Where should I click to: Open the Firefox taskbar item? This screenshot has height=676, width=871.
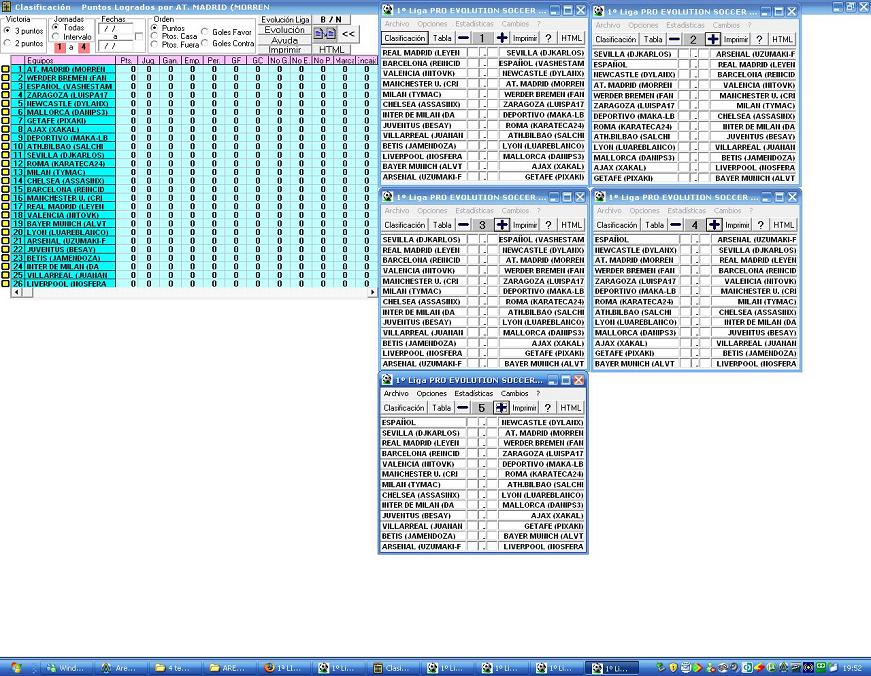pos(285,668)
